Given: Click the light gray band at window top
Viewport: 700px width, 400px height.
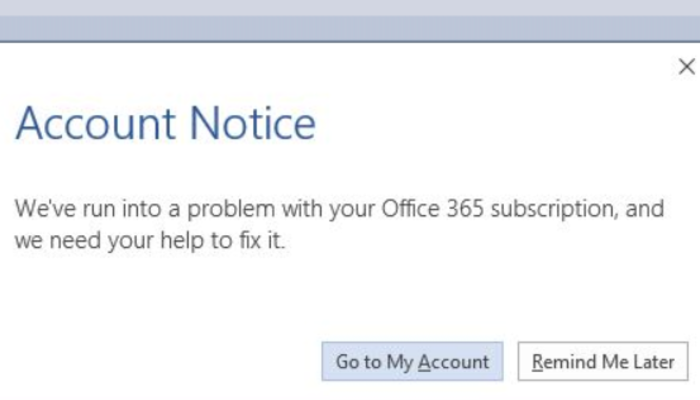Looking at the screenshot, I should coord(350,8).
